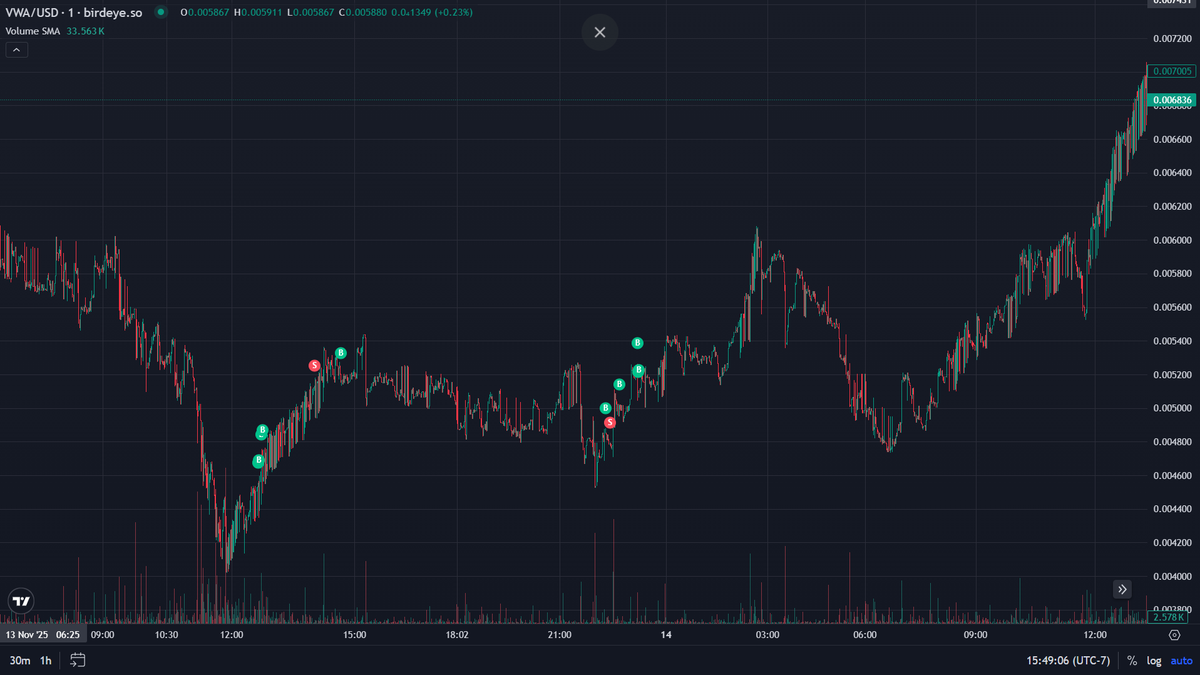Open the go-to-date calendar icon
Image resolution: width=1200 pixels, height=675 pixels.
click(78, 660)
